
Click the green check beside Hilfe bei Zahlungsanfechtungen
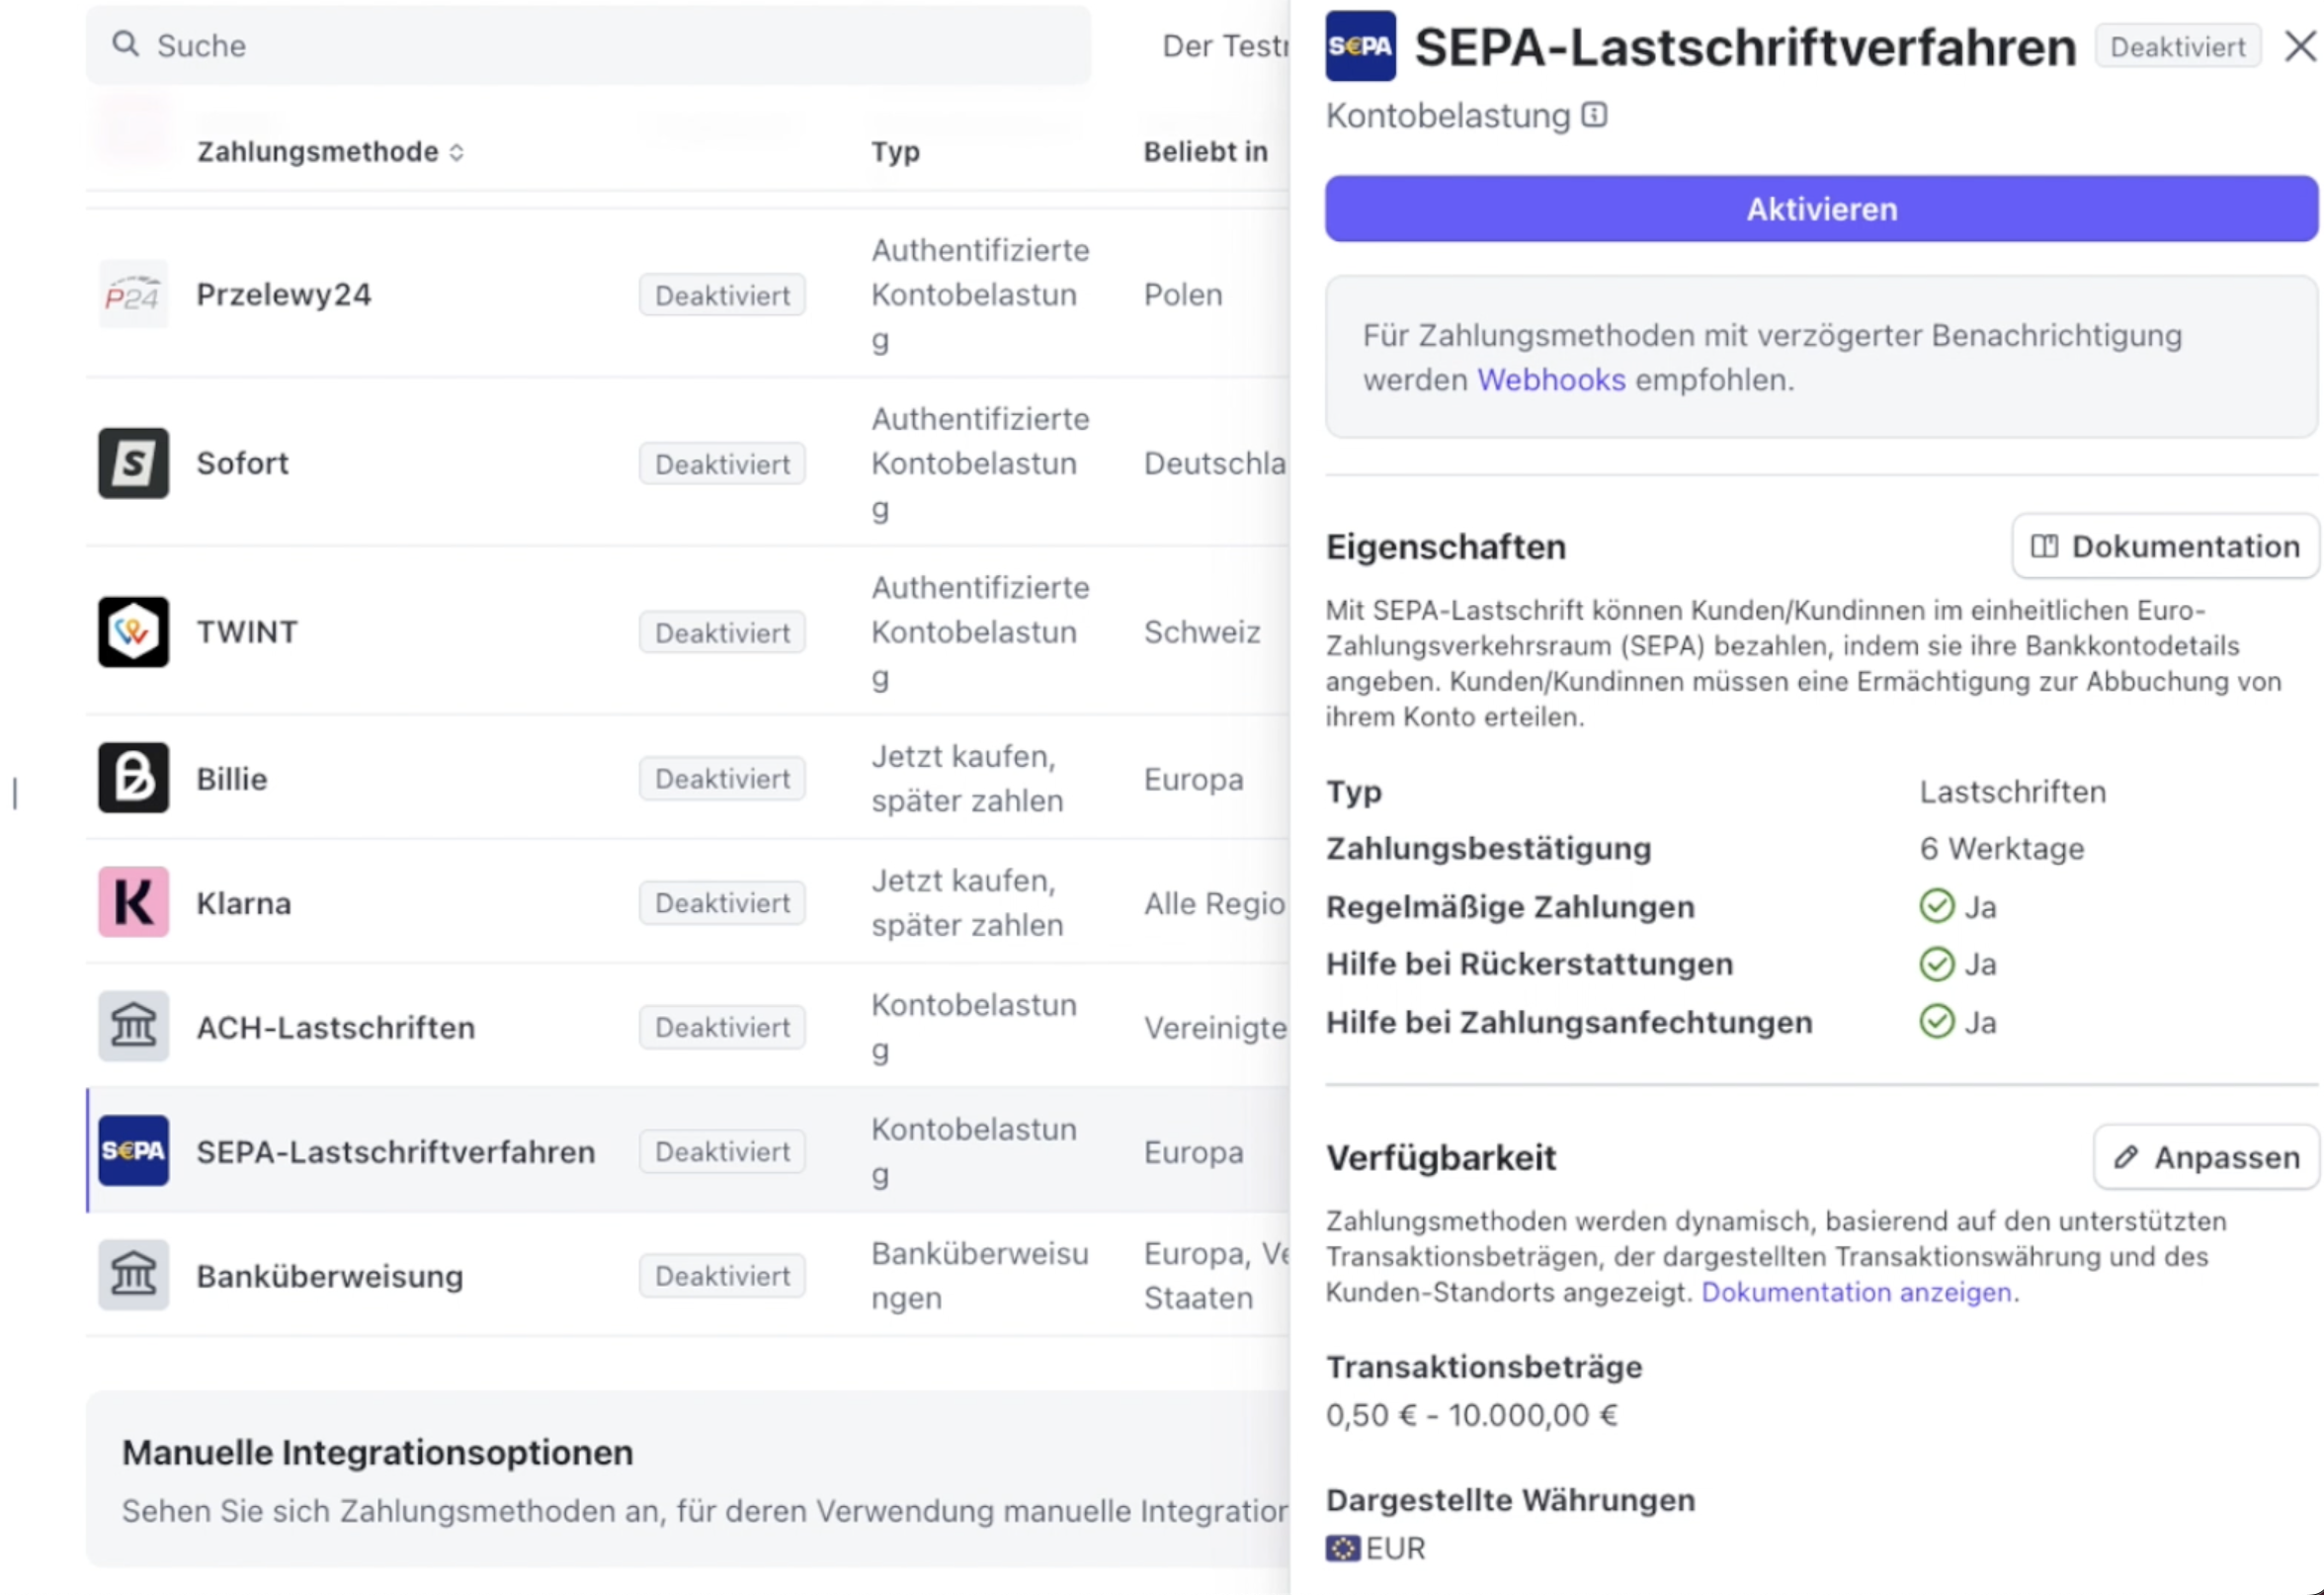coord(1936,1022)
